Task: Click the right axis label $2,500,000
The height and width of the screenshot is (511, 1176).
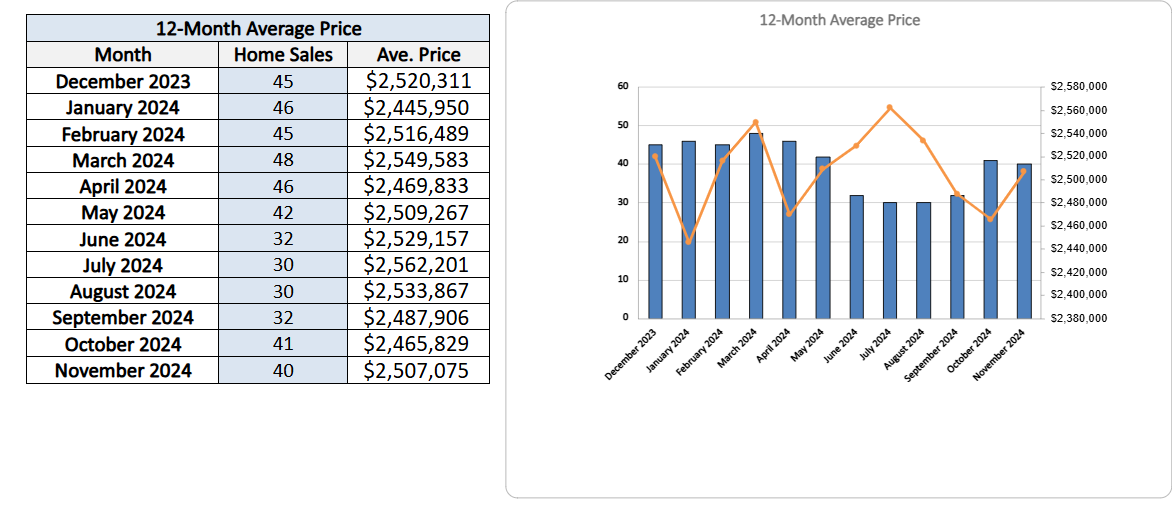Action: [x=1079, y=179]
